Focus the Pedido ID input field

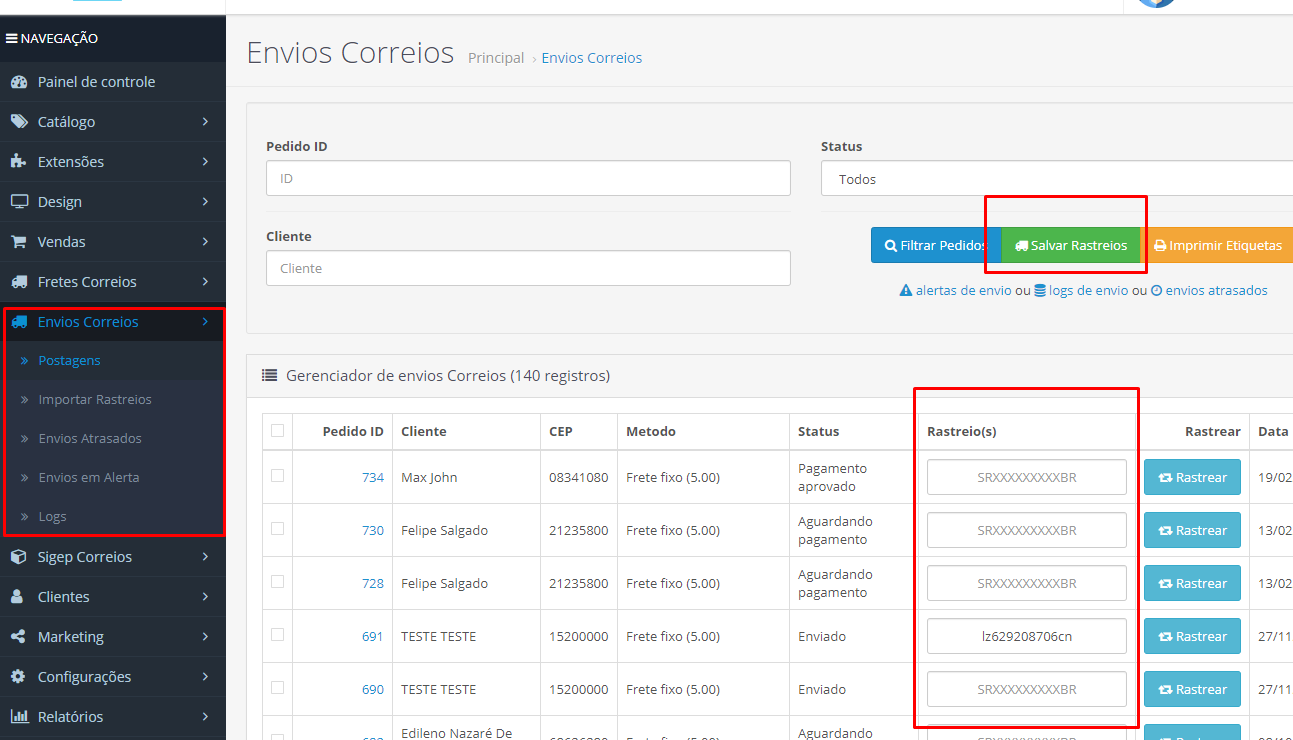tap(528, 178)
